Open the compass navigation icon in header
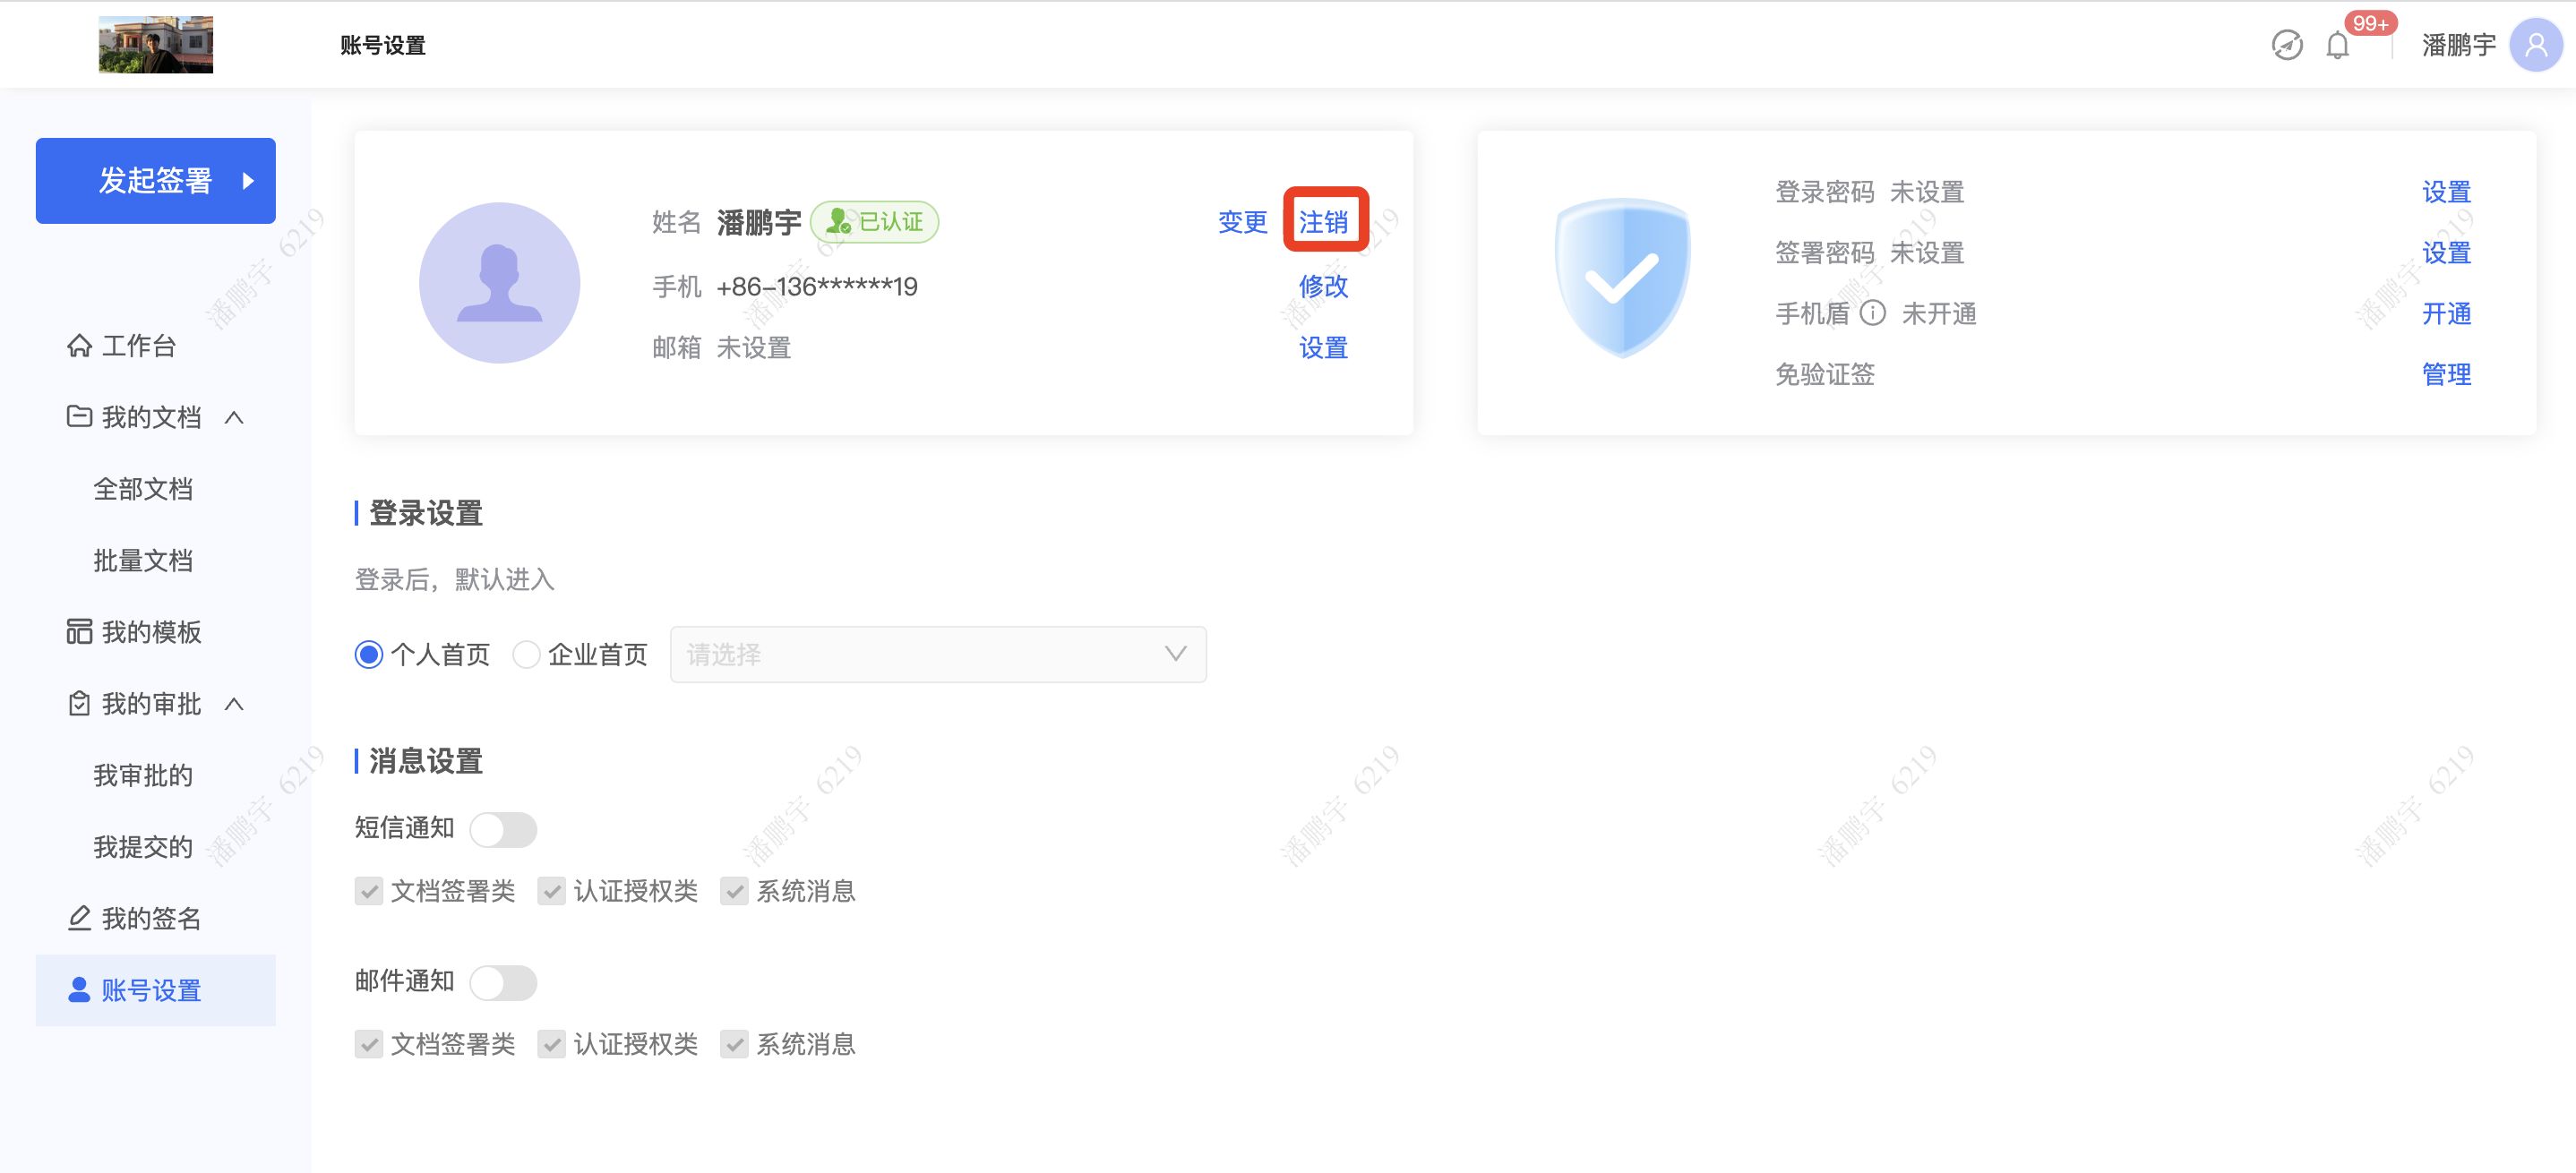The image size is (2576, 1173). pos(2286,45)
